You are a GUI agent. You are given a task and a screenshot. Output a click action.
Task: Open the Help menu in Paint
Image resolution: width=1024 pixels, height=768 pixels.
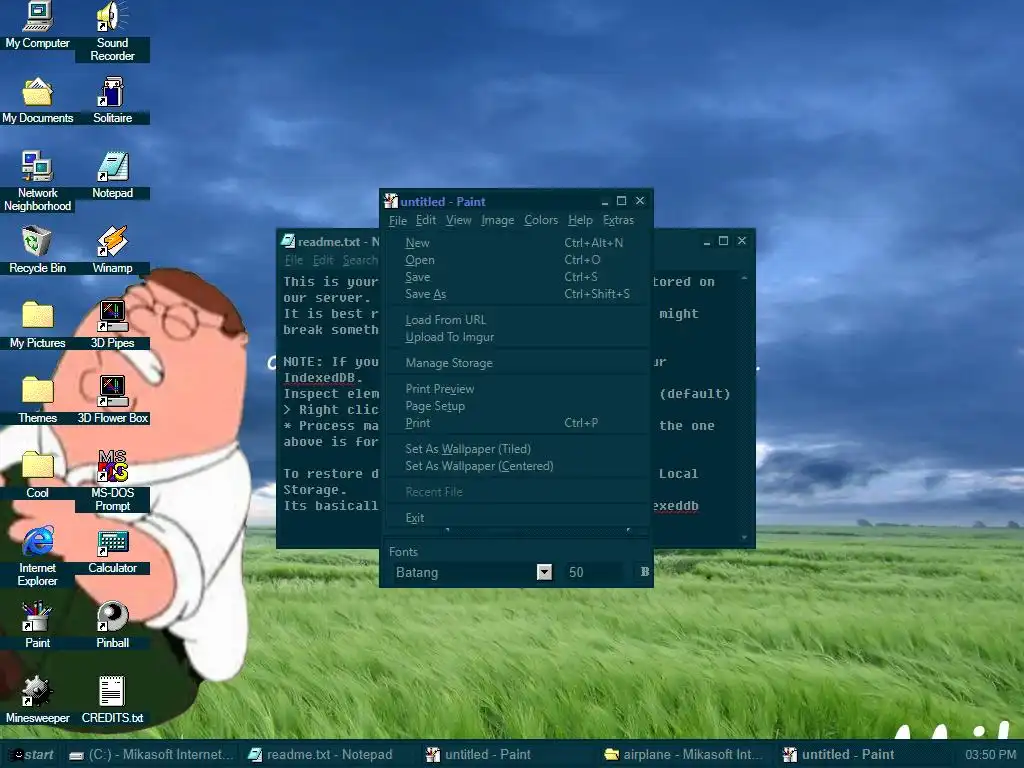580,221
